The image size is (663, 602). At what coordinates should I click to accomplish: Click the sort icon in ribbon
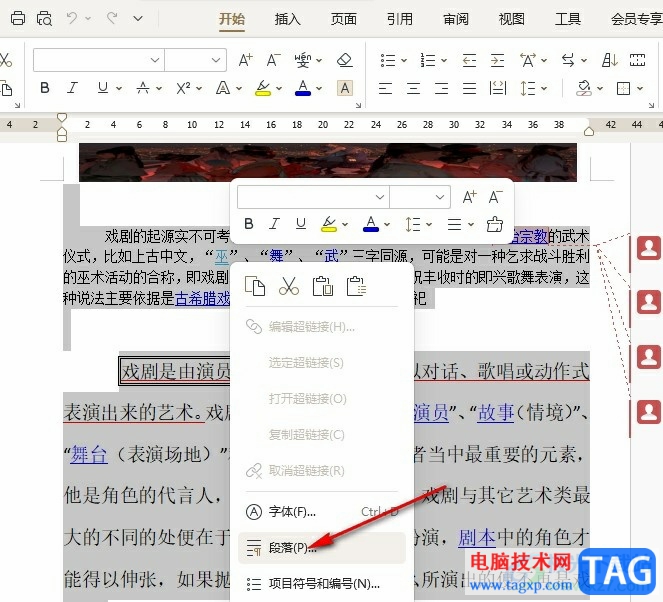coord(609,60)
